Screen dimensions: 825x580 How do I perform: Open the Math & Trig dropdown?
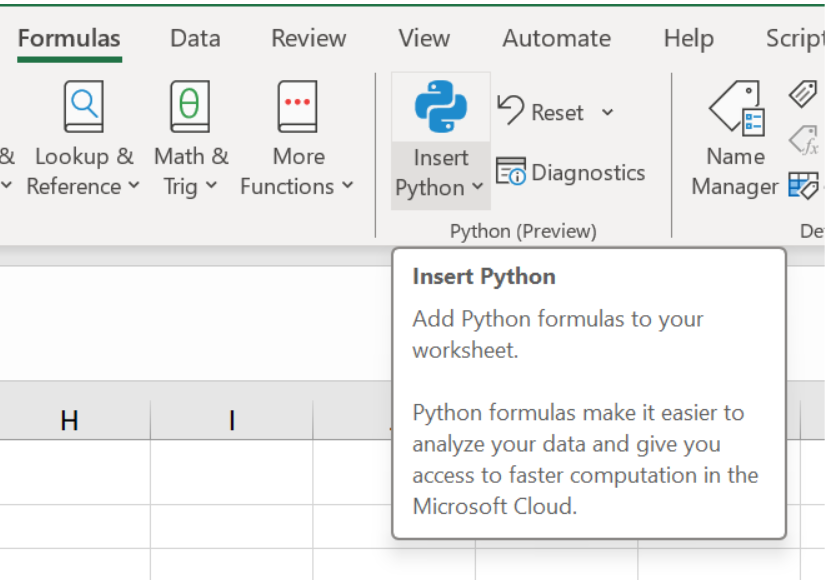click(213, 186)
